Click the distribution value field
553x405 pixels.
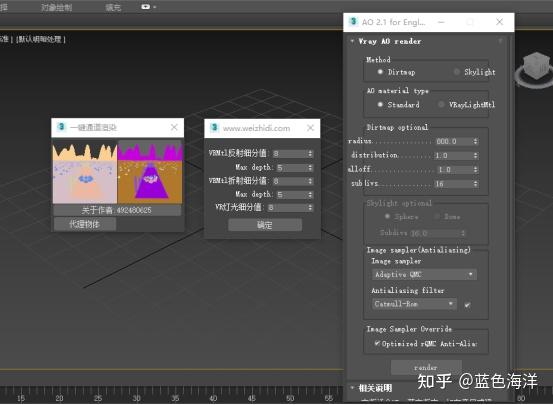tap(454, 156)
